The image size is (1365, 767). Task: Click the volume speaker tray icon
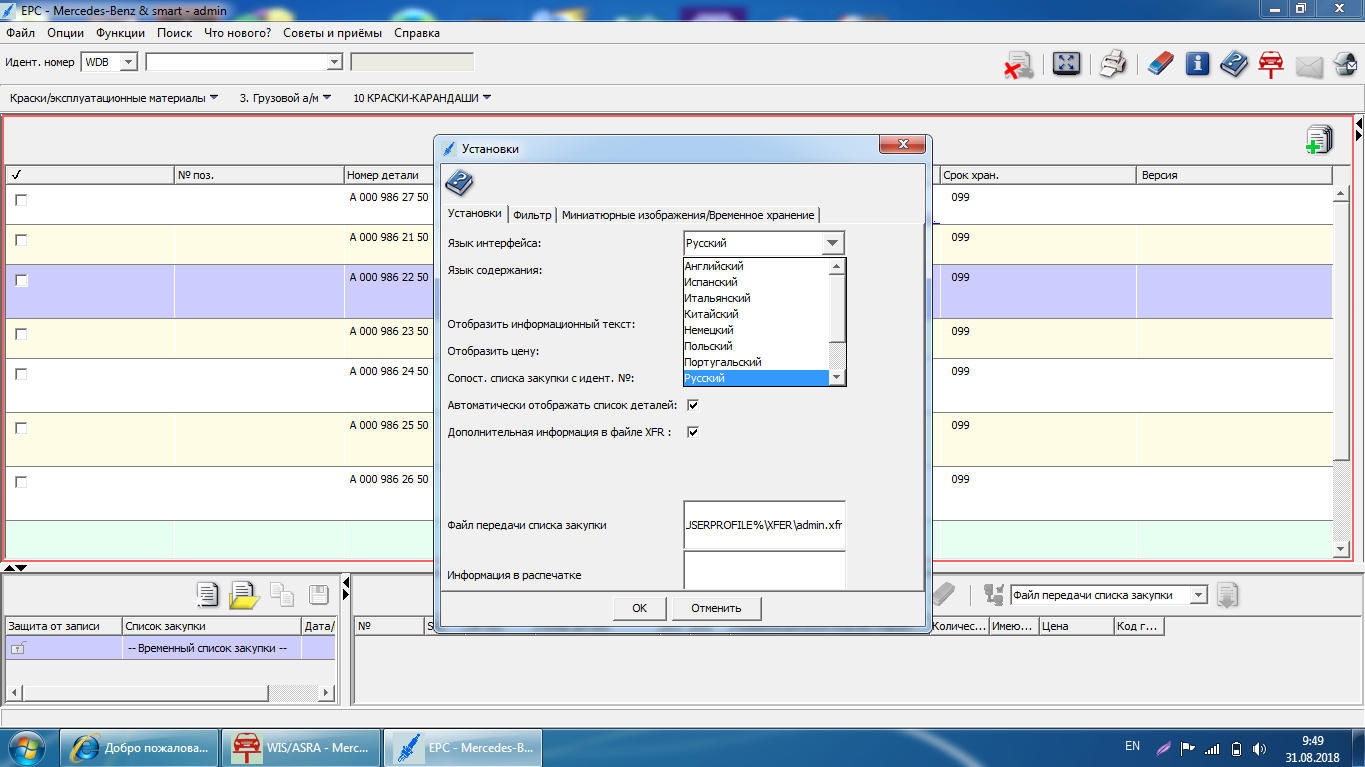(1259, 748)
